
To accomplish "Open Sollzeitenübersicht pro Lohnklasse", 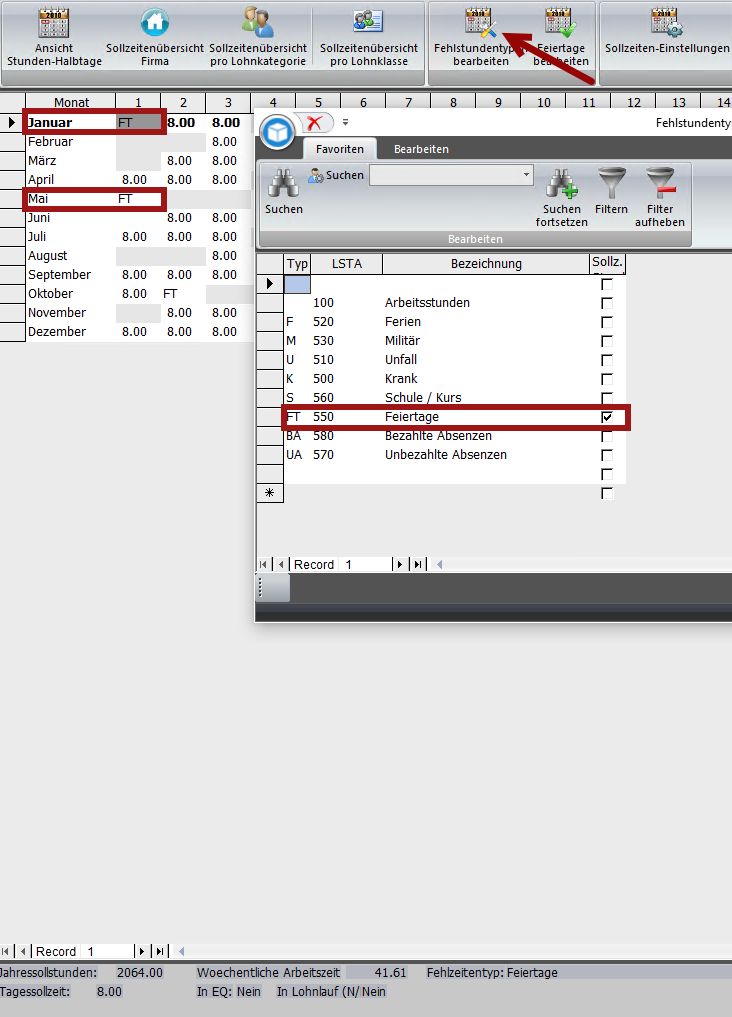I will pyautogui.click(x=368, y=40).
